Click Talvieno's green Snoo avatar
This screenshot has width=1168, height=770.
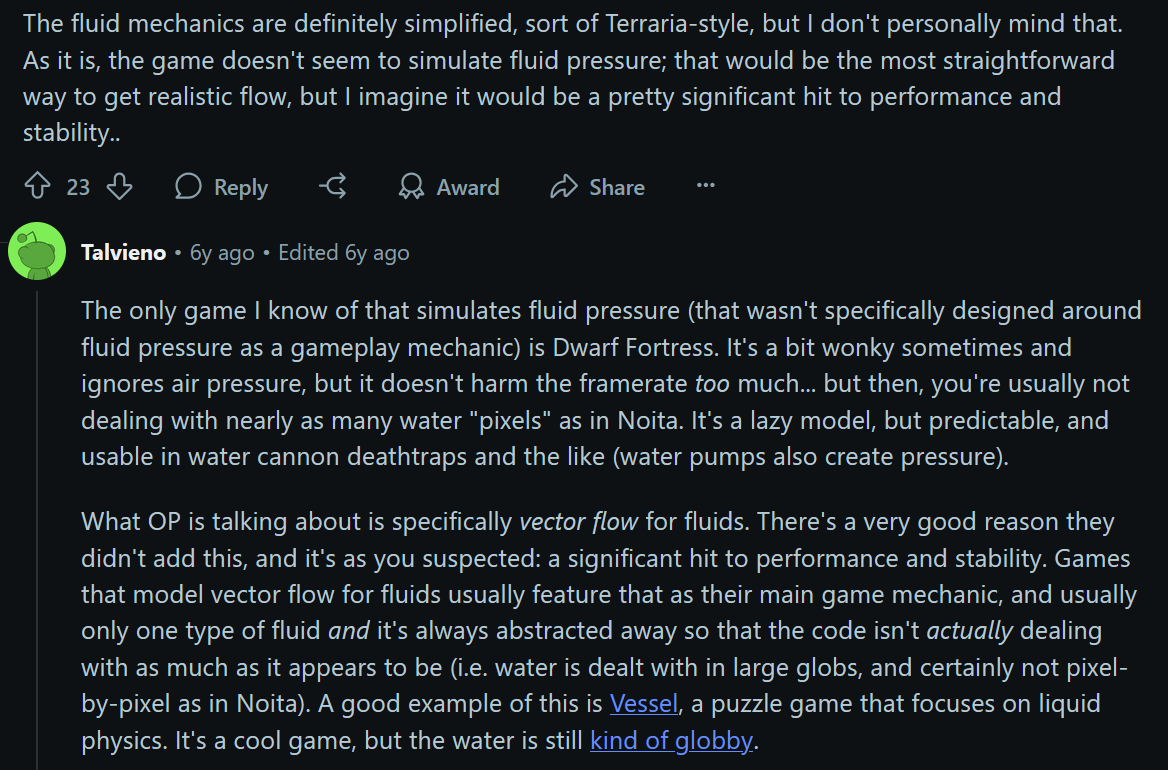[37, 251]
